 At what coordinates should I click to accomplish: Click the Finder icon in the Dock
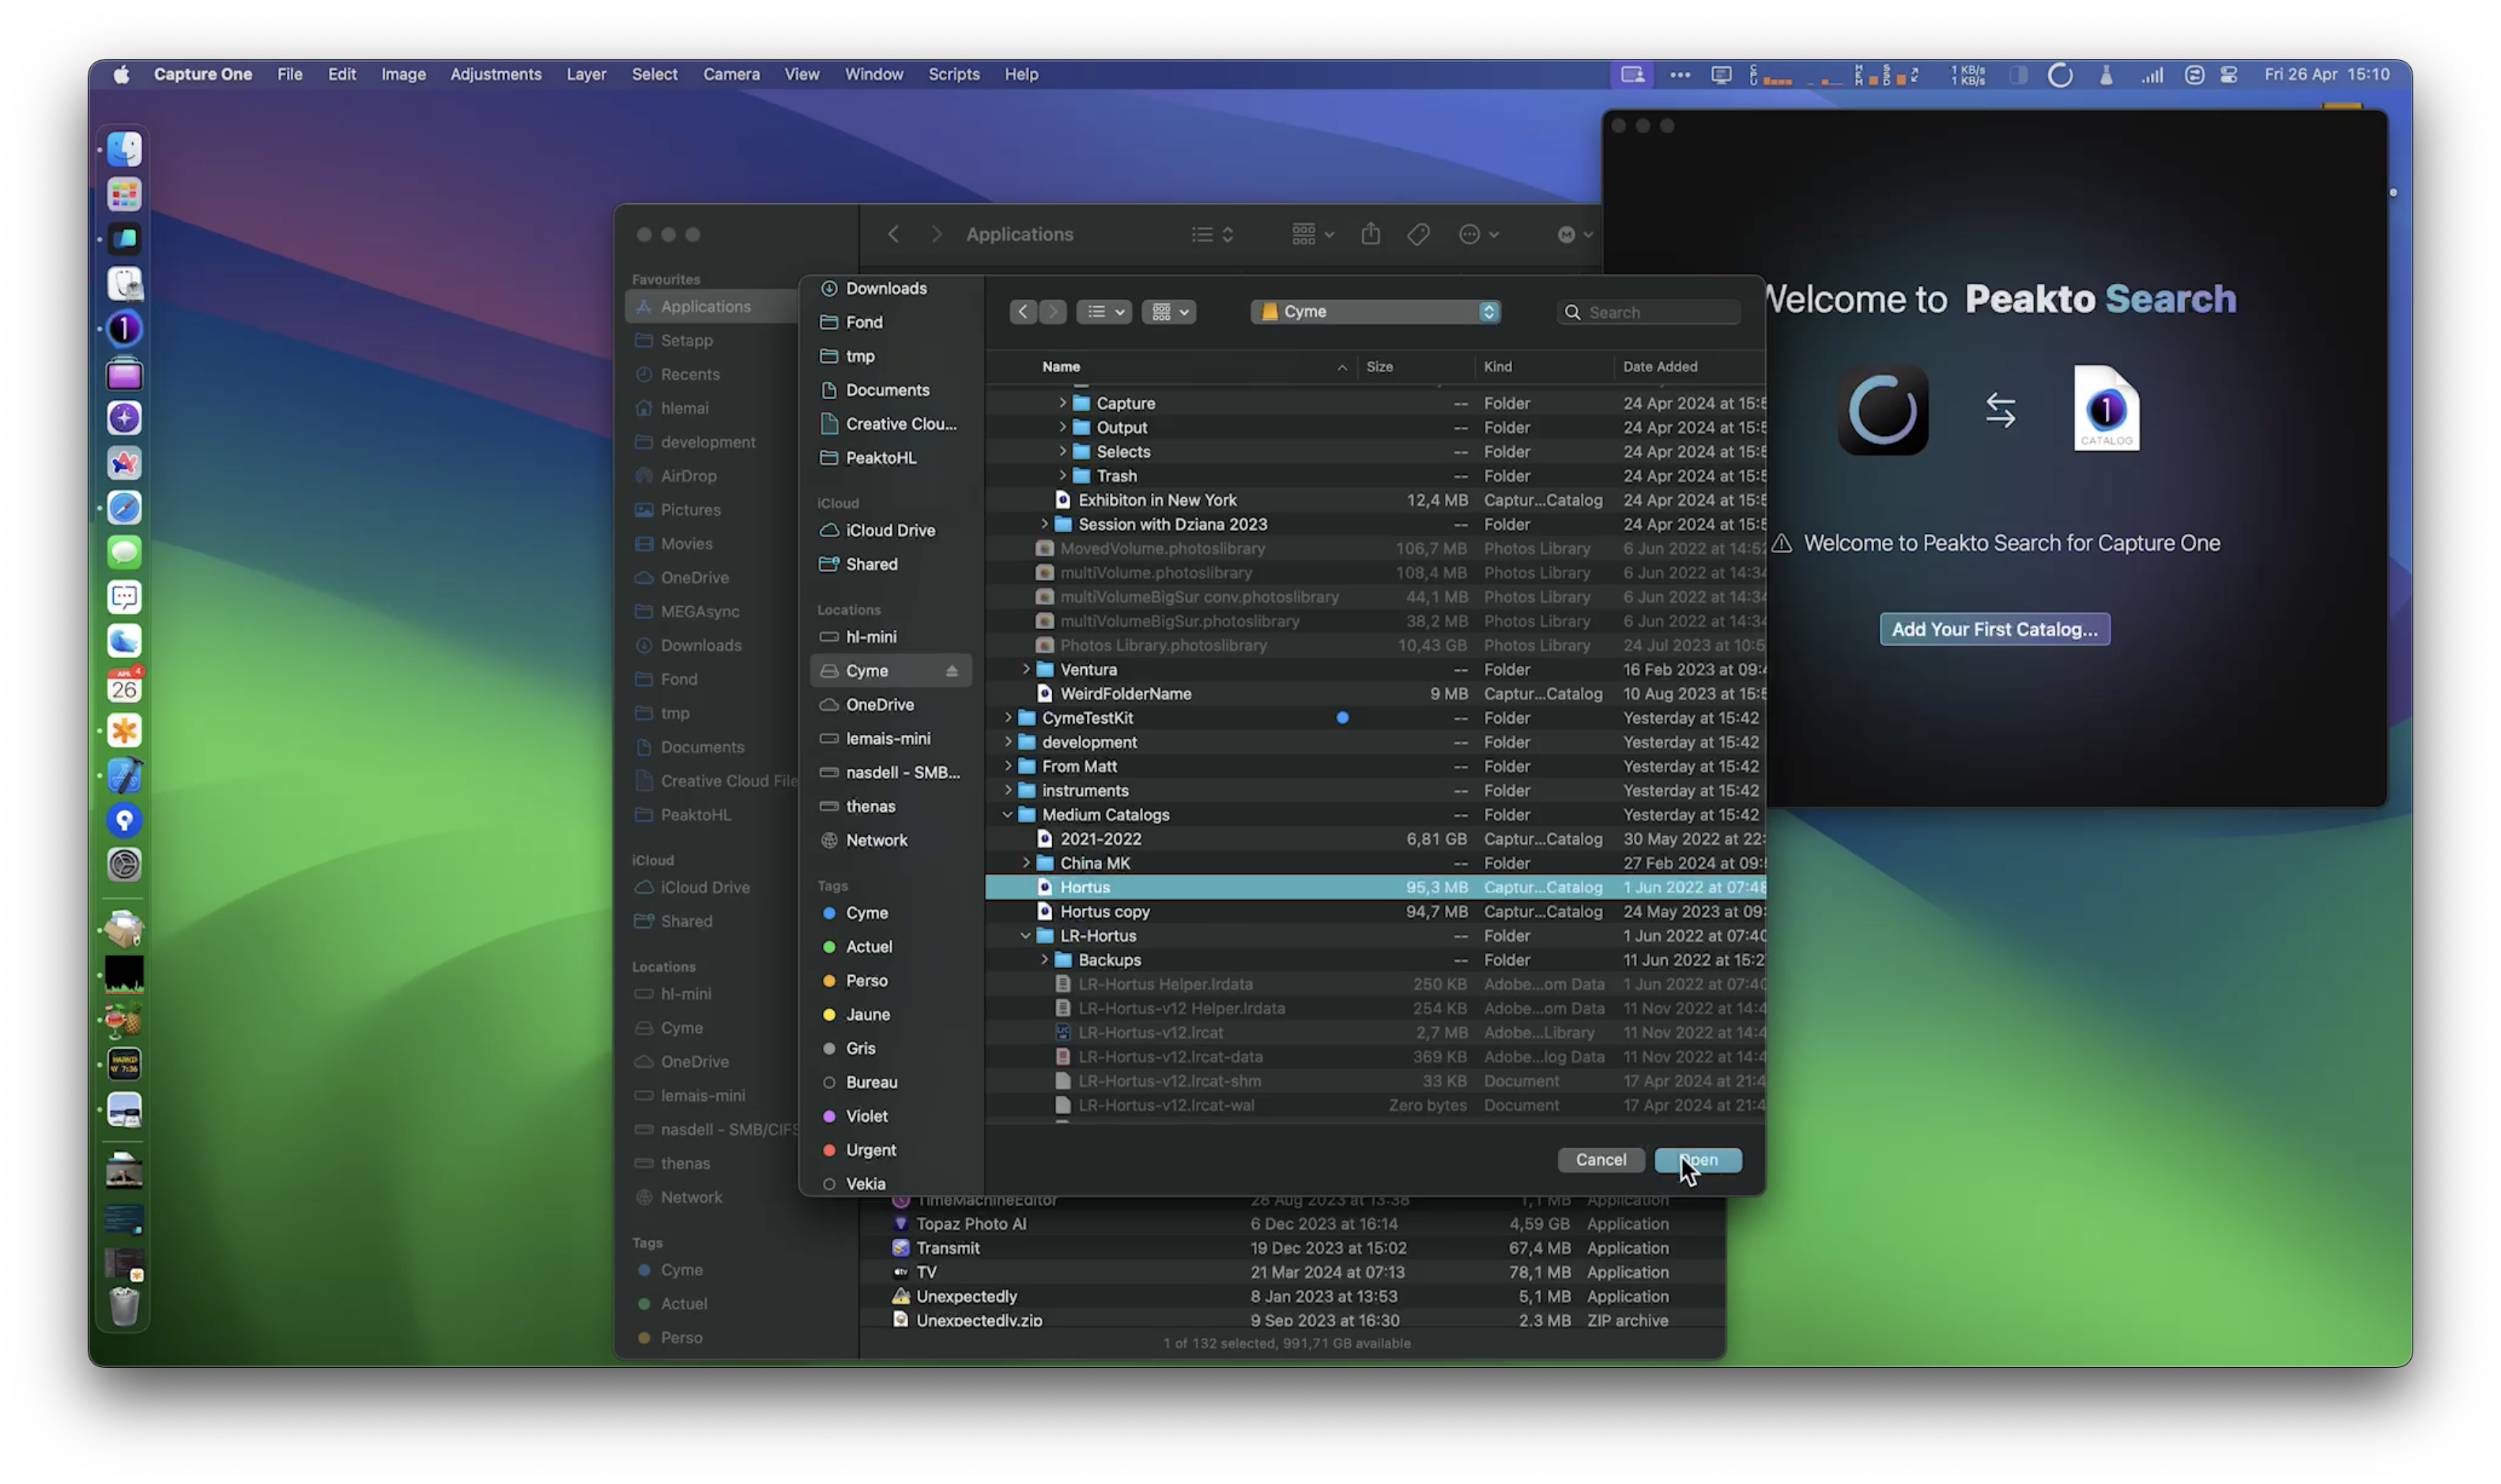pos(124,149)
